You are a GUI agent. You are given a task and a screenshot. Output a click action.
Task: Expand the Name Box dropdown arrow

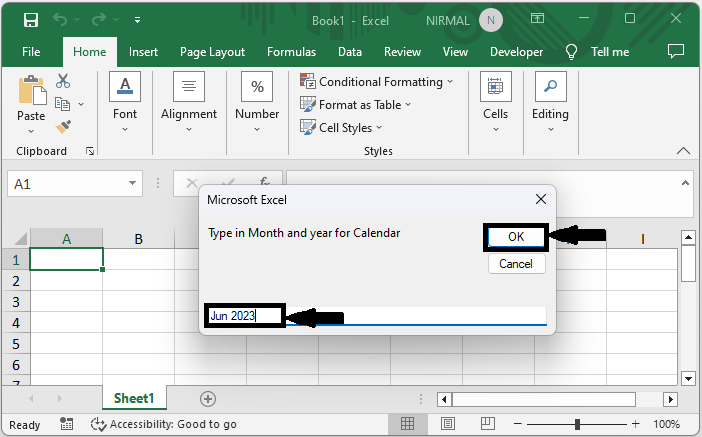point(133,183)
